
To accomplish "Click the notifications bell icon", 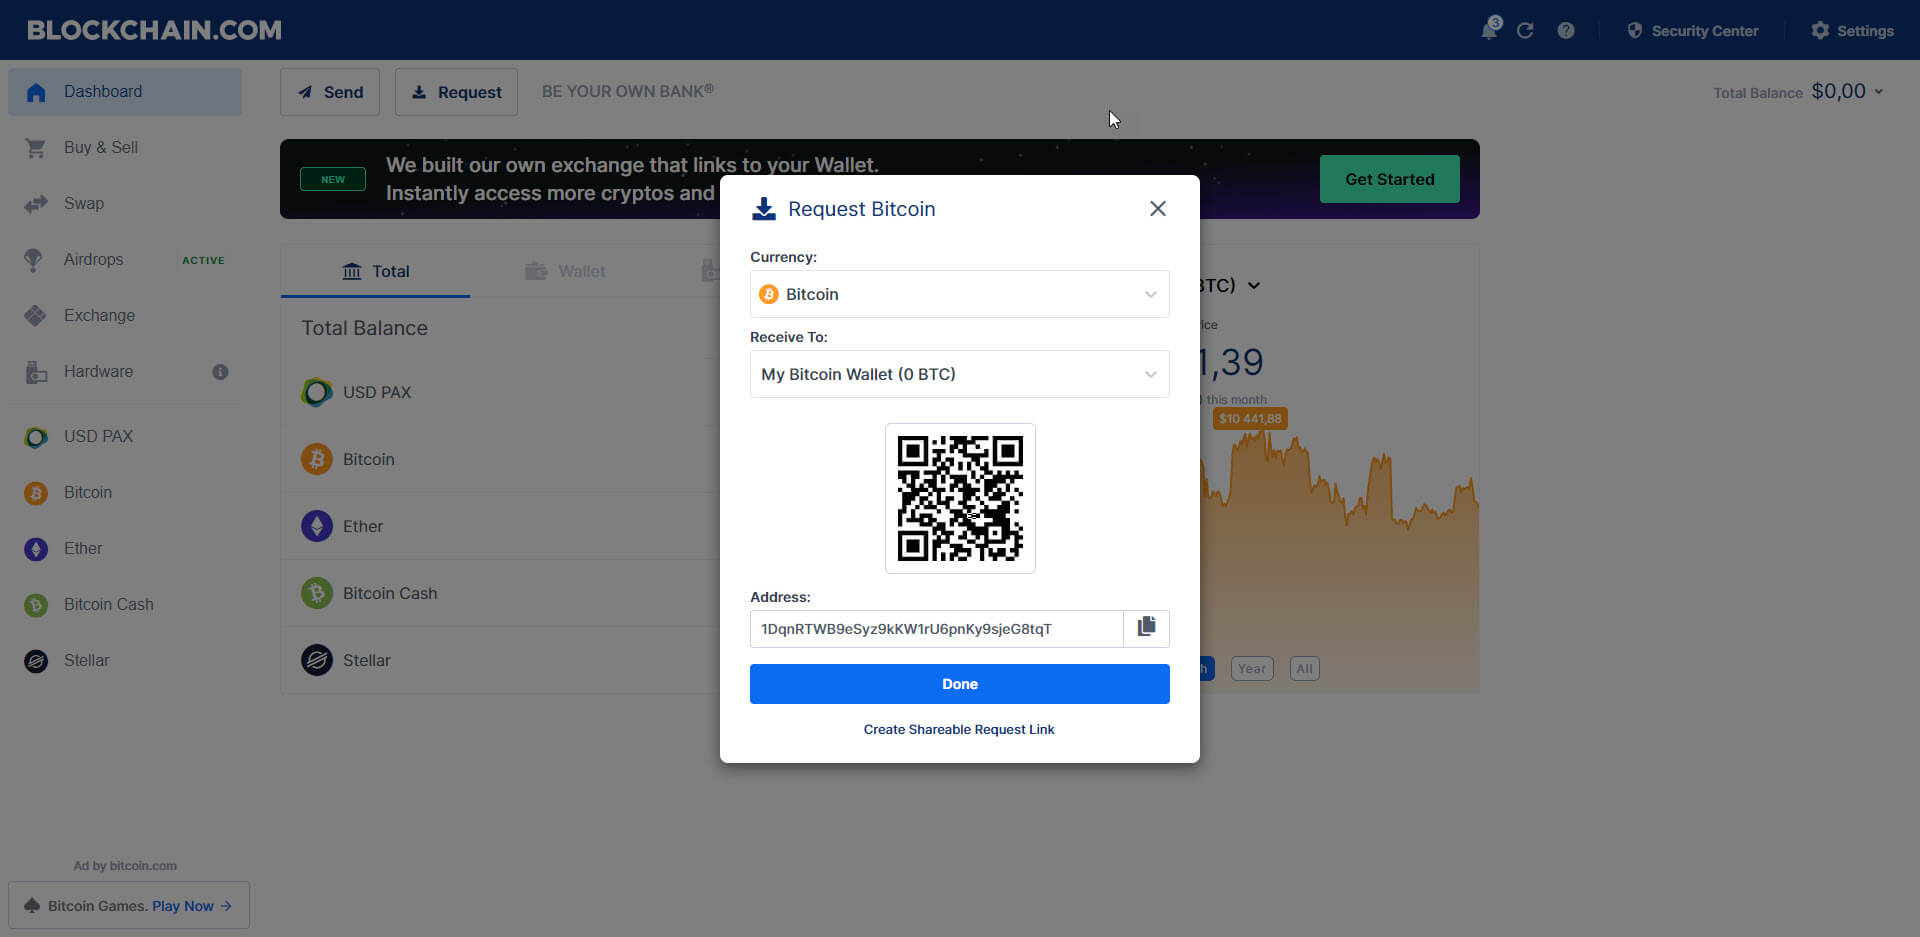I will 1489,30.
